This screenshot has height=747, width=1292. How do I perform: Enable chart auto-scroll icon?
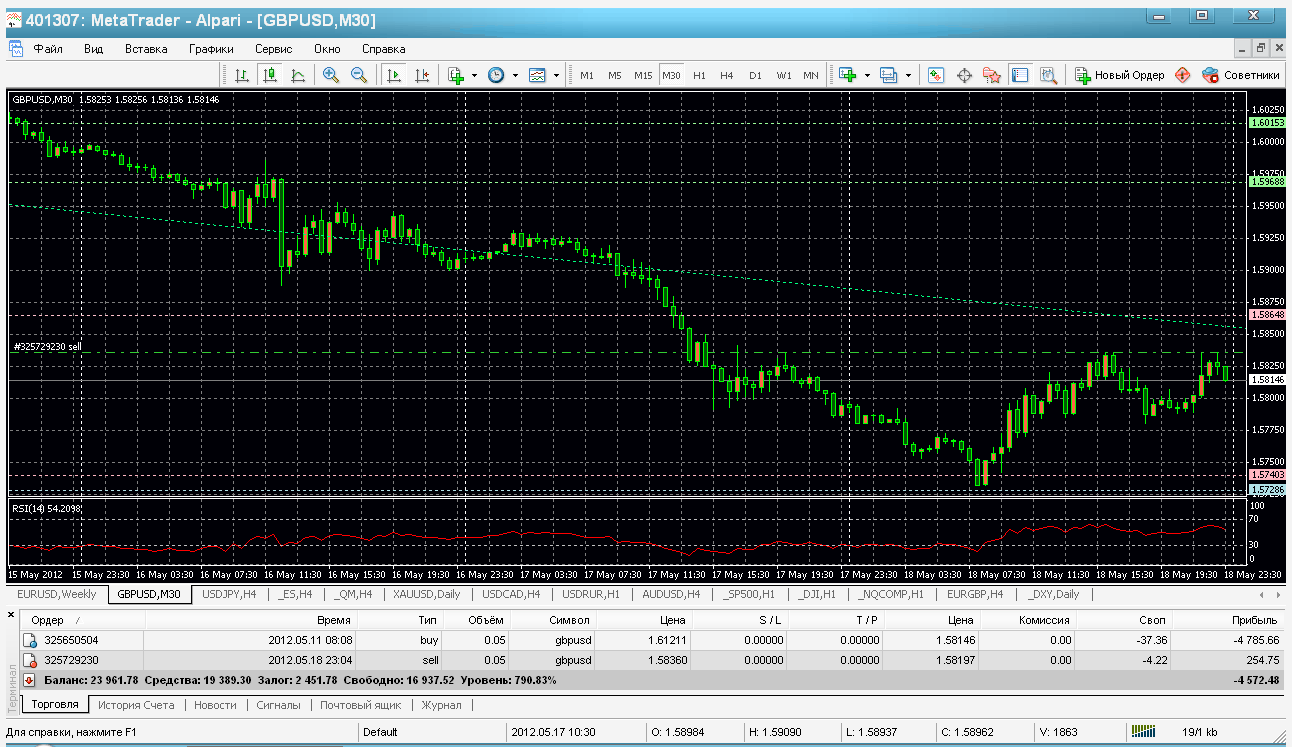coord(394,75)
